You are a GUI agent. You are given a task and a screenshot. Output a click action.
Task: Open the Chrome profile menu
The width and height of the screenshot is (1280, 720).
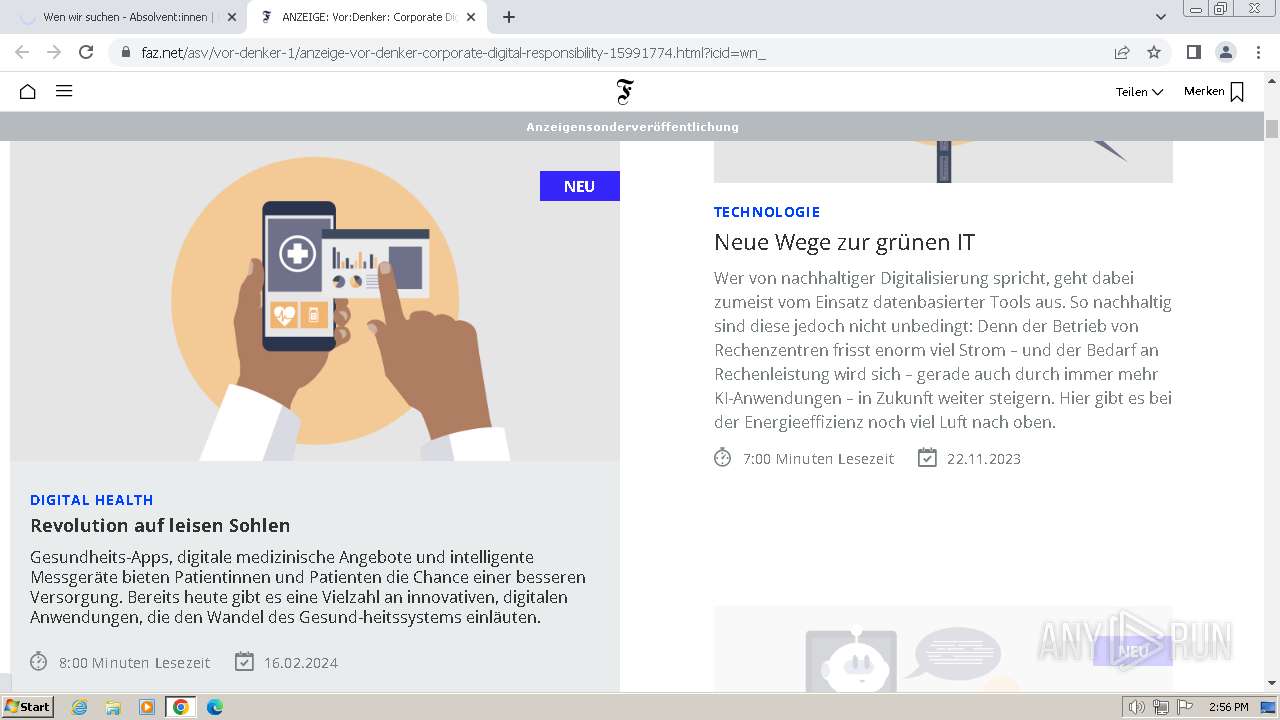click(1225, 52)
